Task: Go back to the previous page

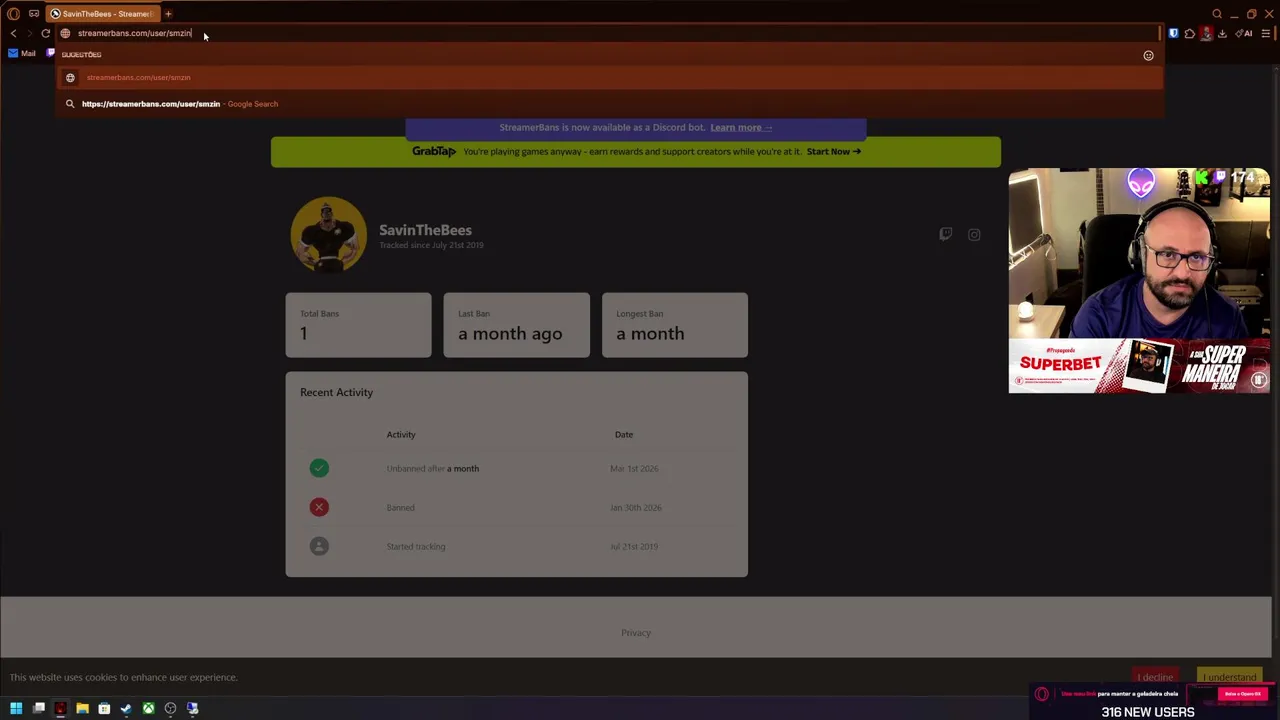Action: coord(13,33)
